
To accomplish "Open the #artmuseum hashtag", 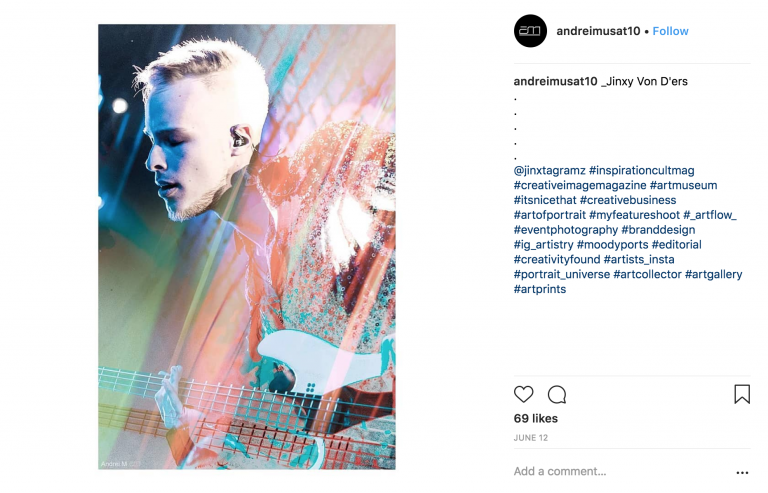I will (683, 186).
